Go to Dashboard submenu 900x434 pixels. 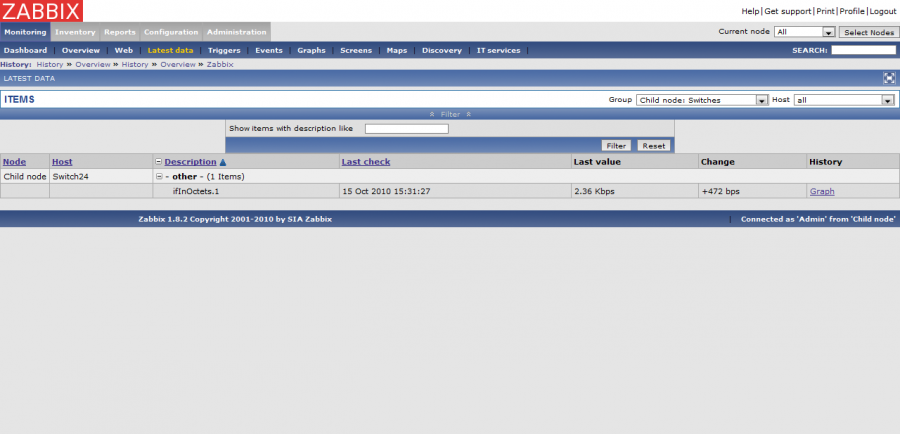[25, 51]
